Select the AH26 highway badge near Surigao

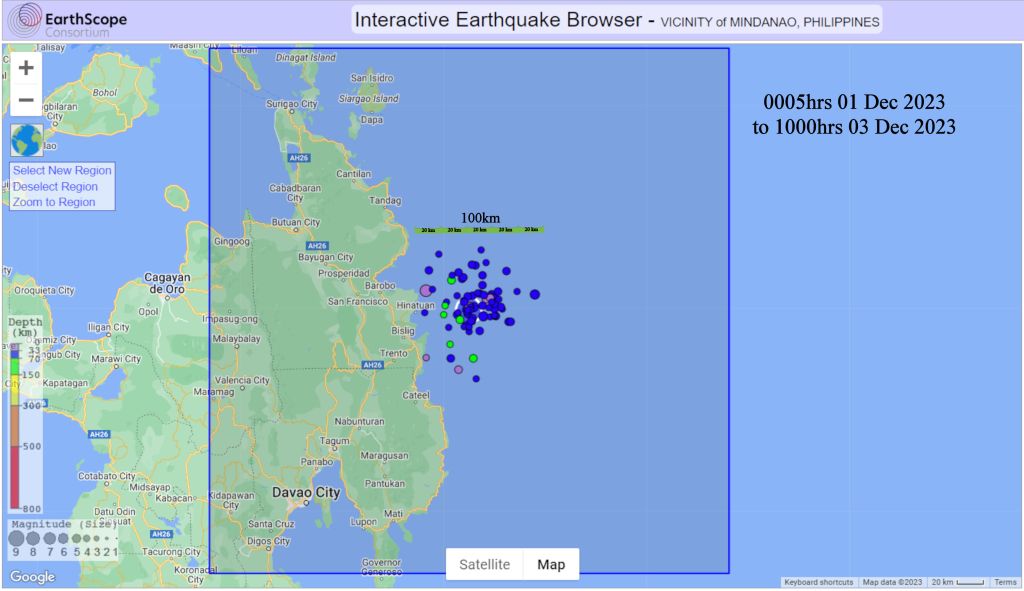(x=297, y=158)
